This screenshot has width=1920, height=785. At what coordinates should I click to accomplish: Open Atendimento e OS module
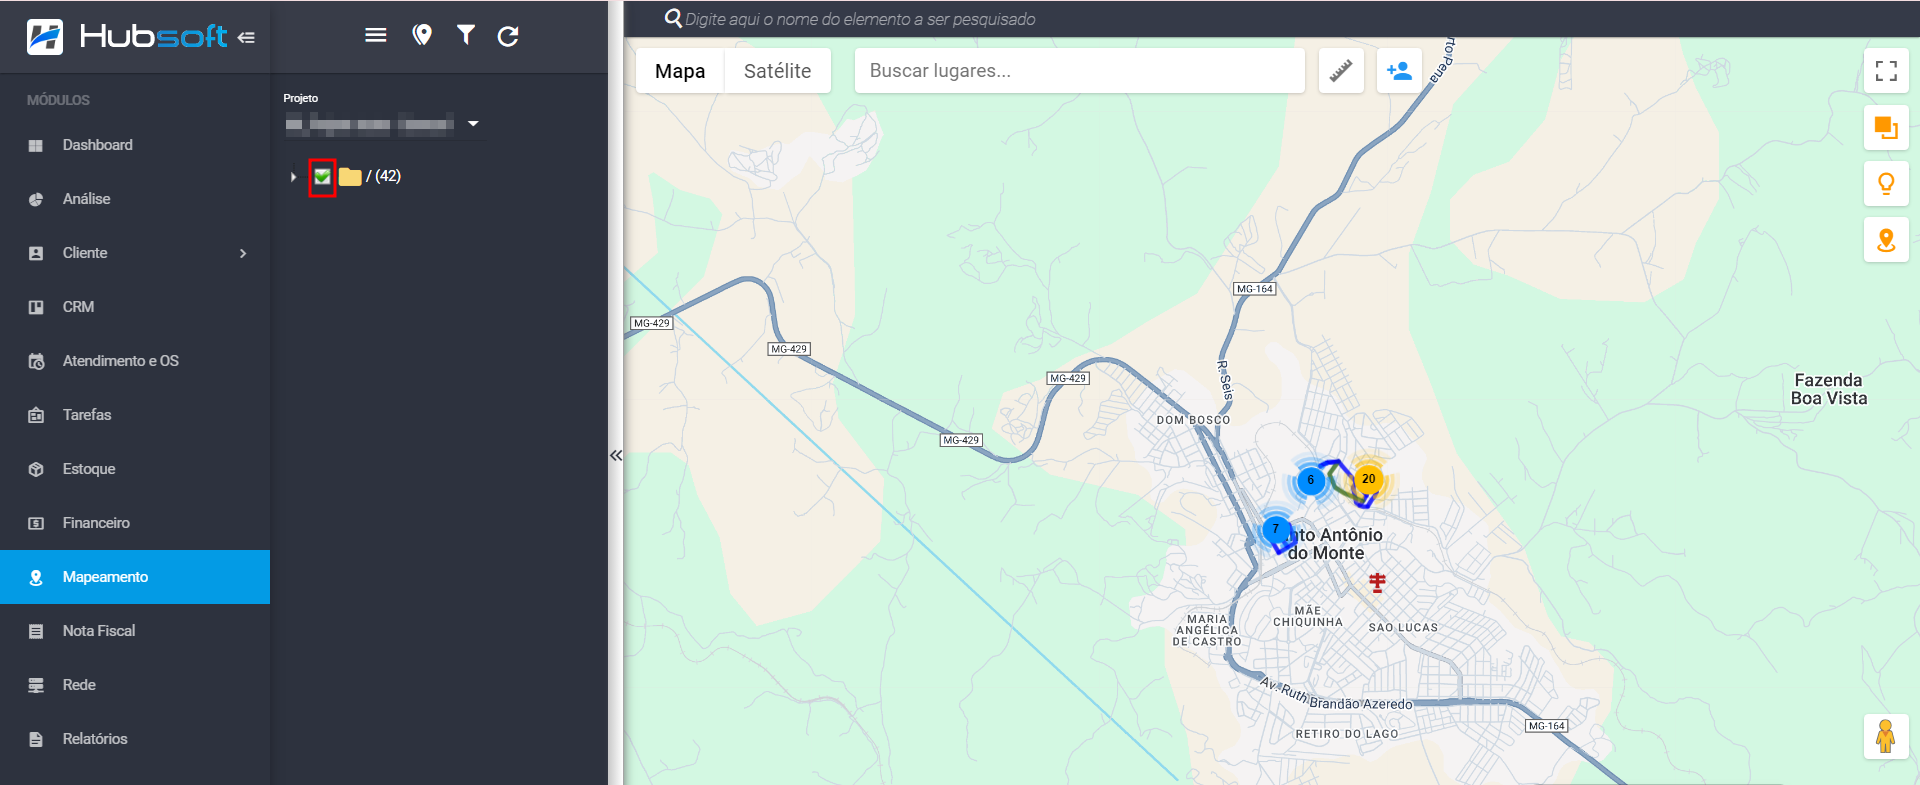click(x=135, y=361)
